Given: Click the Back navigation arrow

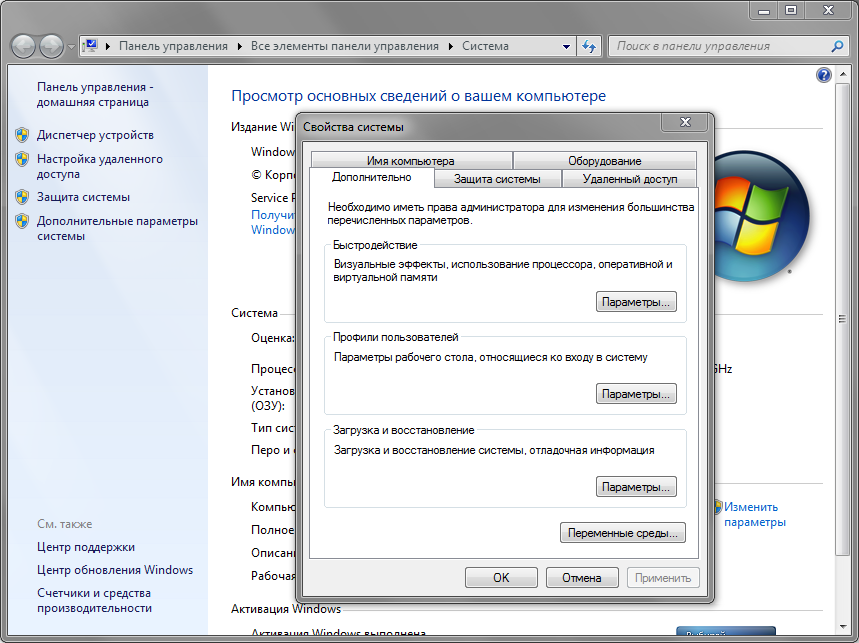Looking at the screenshot, I should pos(22,45).
